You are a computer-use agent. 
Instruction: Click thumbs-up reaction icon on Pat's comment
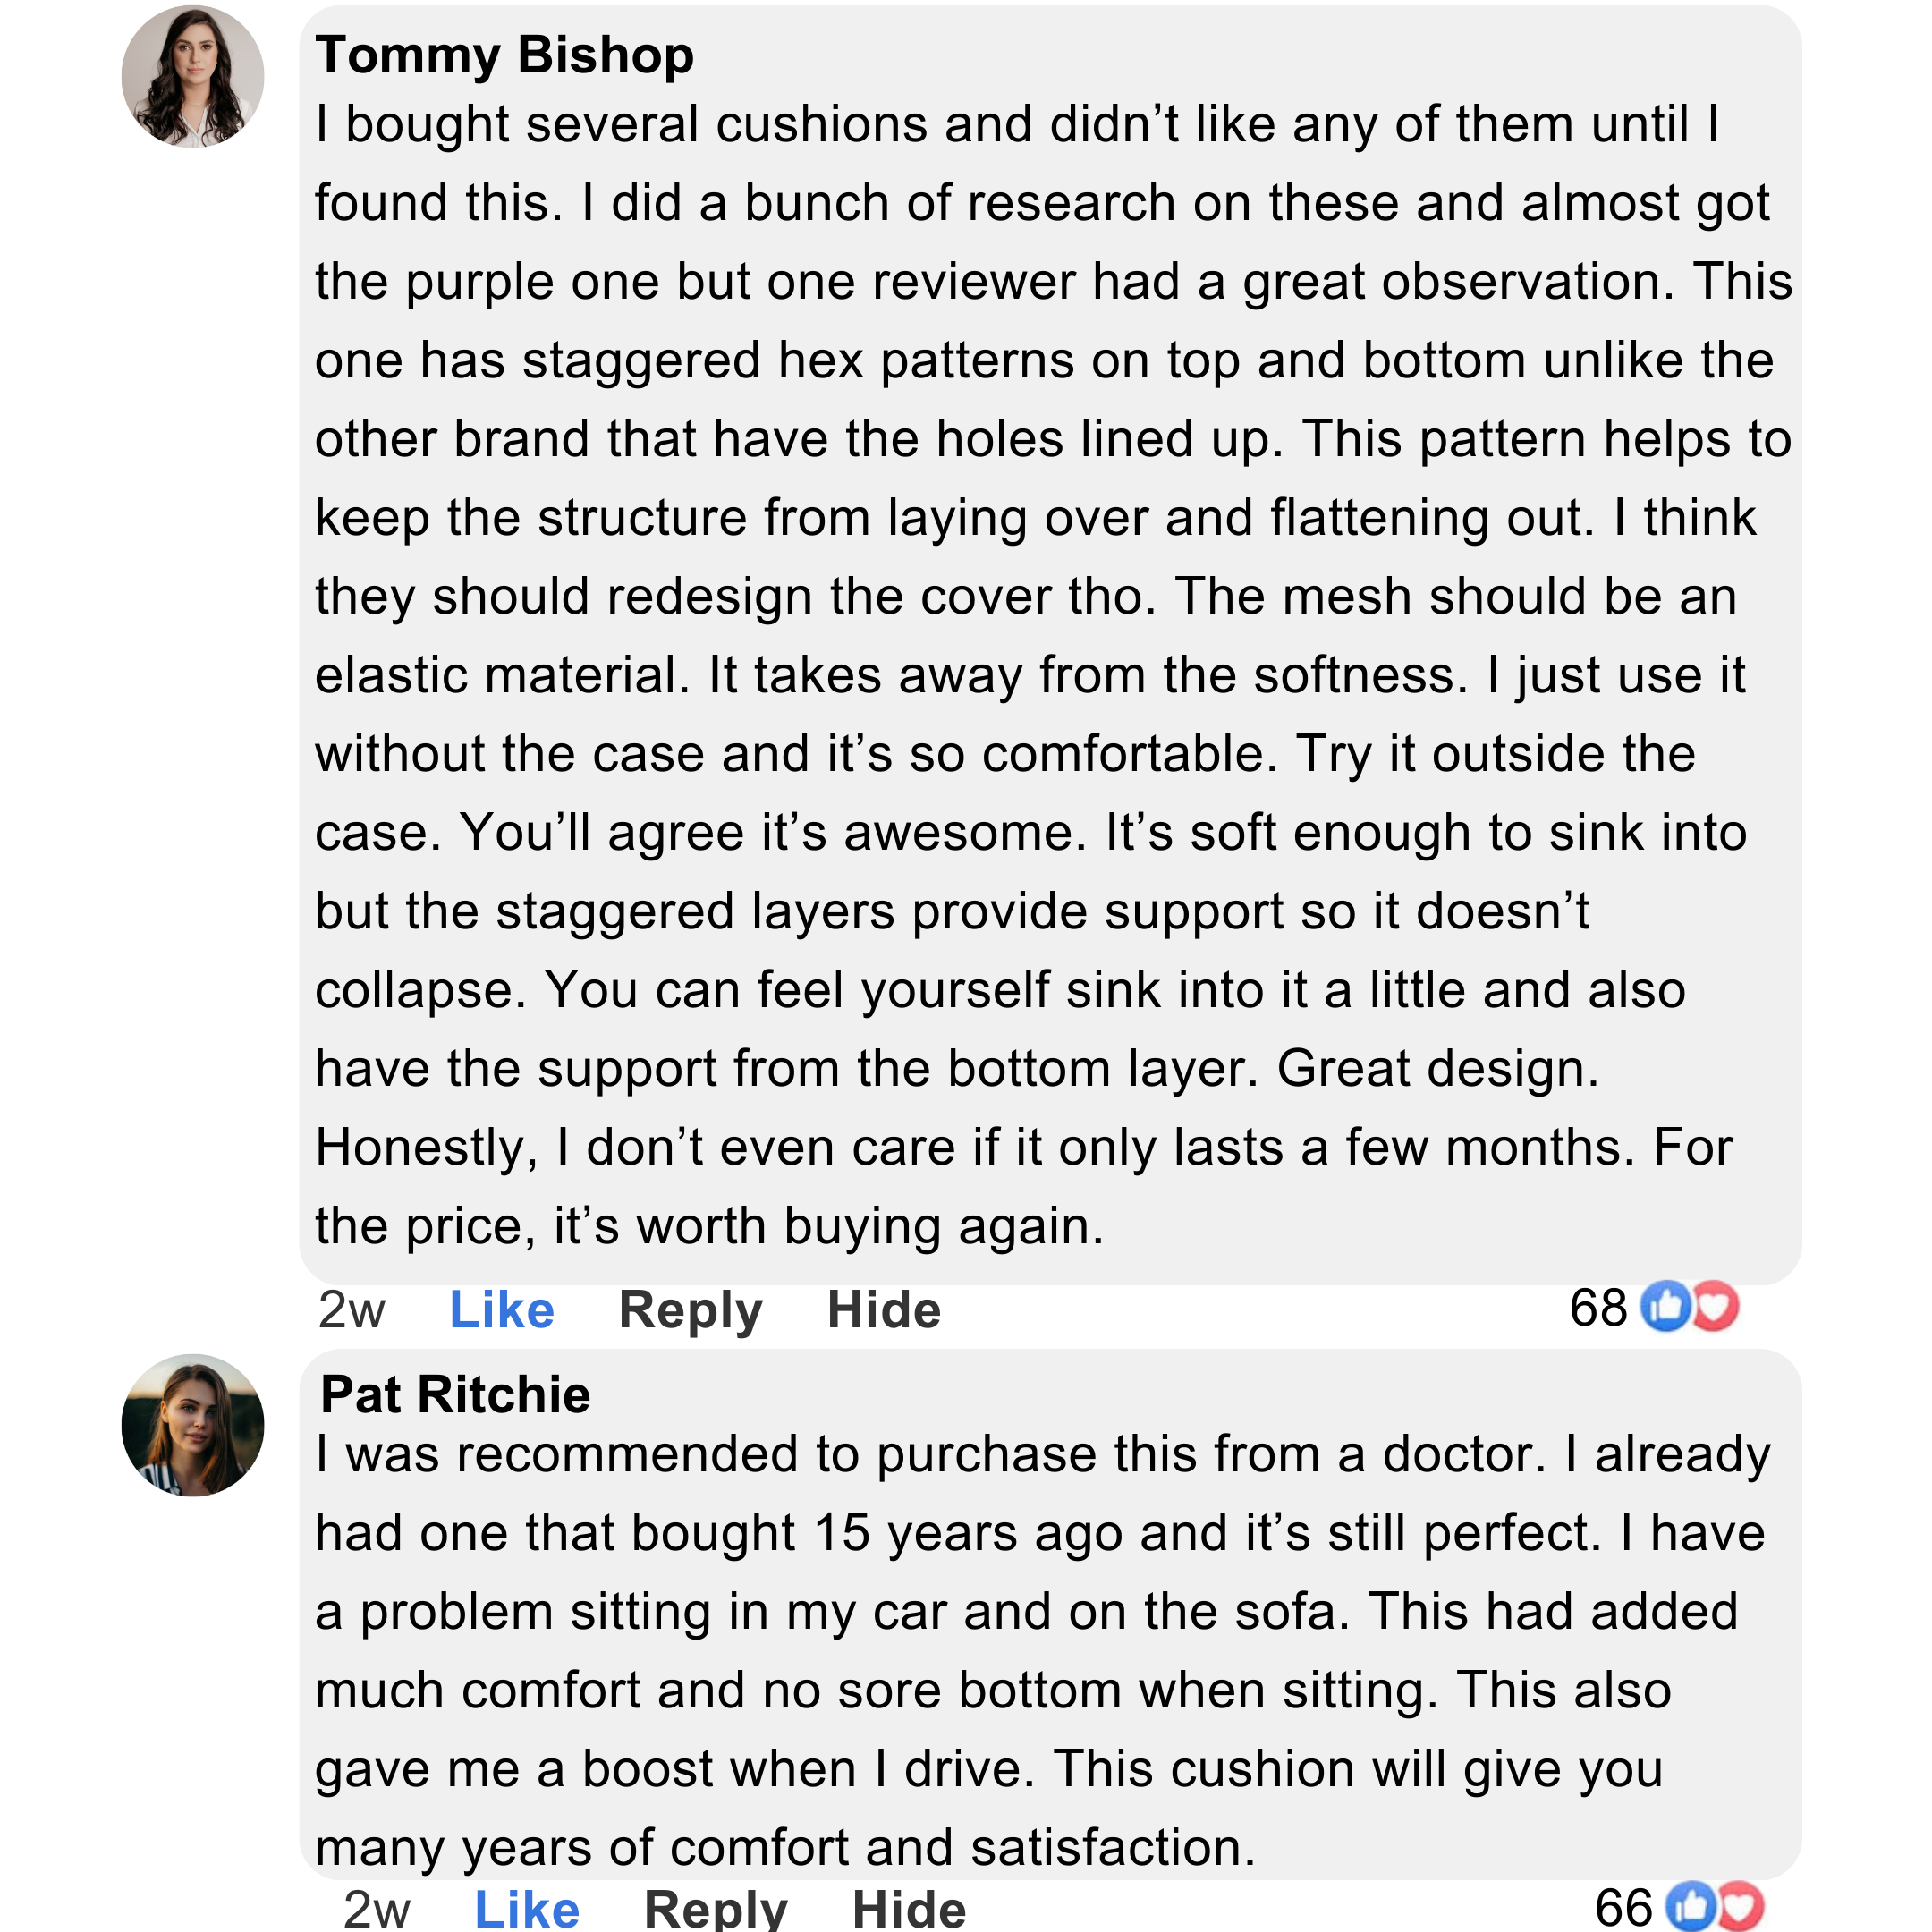pos(1691,1906)
